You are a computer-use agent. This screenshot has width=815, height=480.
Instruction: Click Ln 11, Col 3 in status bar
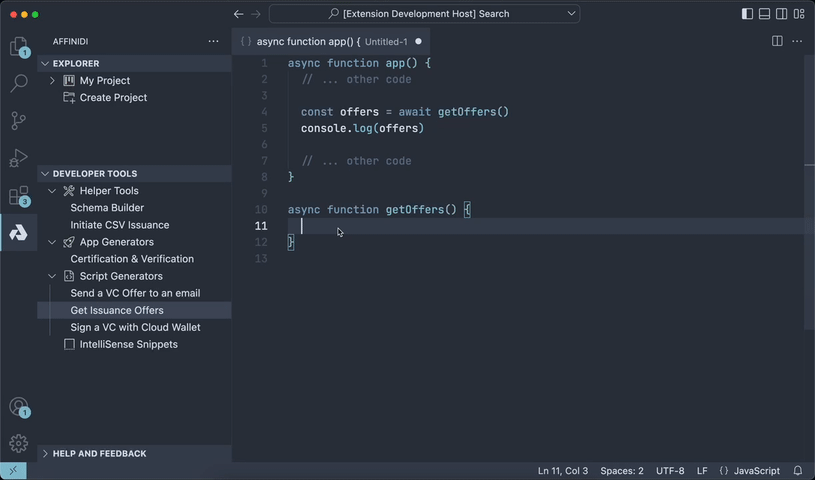coord(563,471)
